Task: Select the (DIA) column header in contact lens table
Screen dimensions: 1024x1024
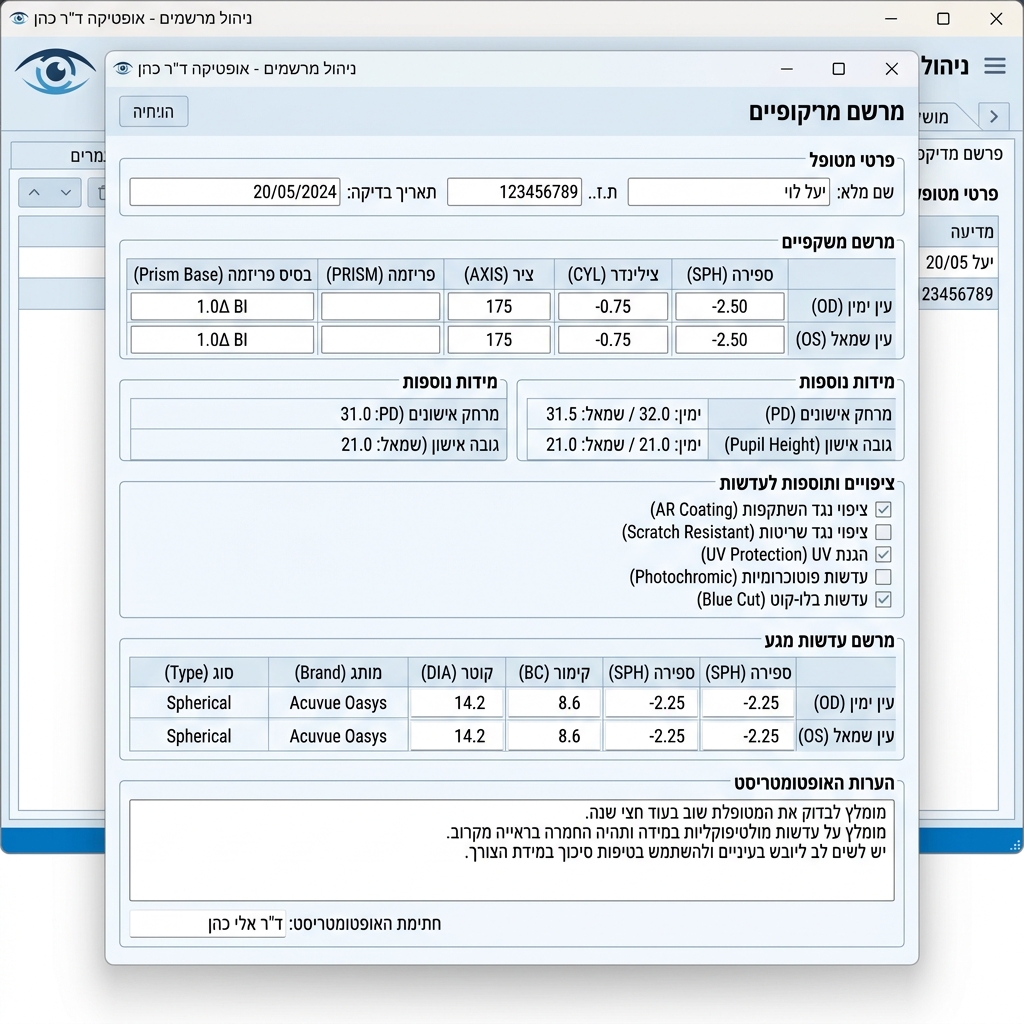Action: coord(456,673)
